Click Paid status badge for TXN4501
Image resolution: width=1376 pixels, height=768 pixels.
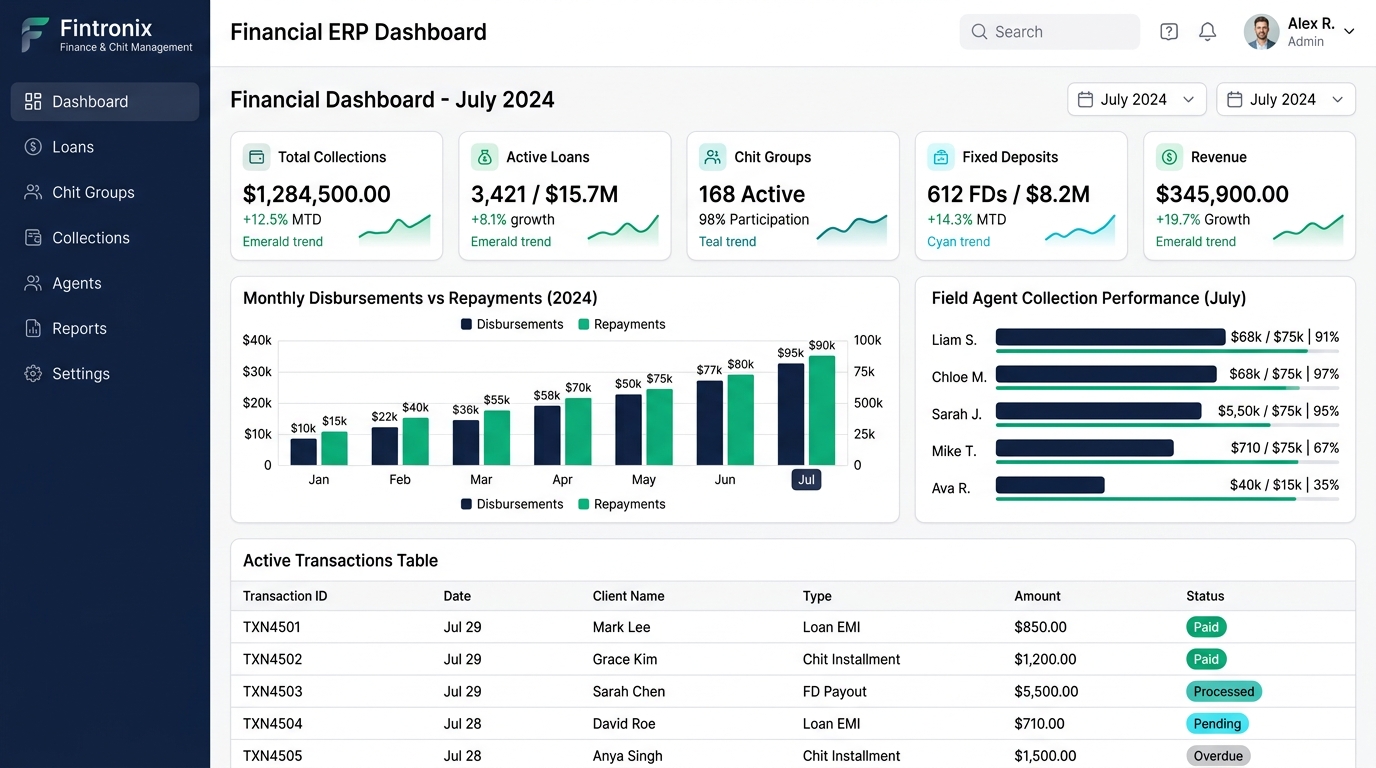click(1206, 627)
